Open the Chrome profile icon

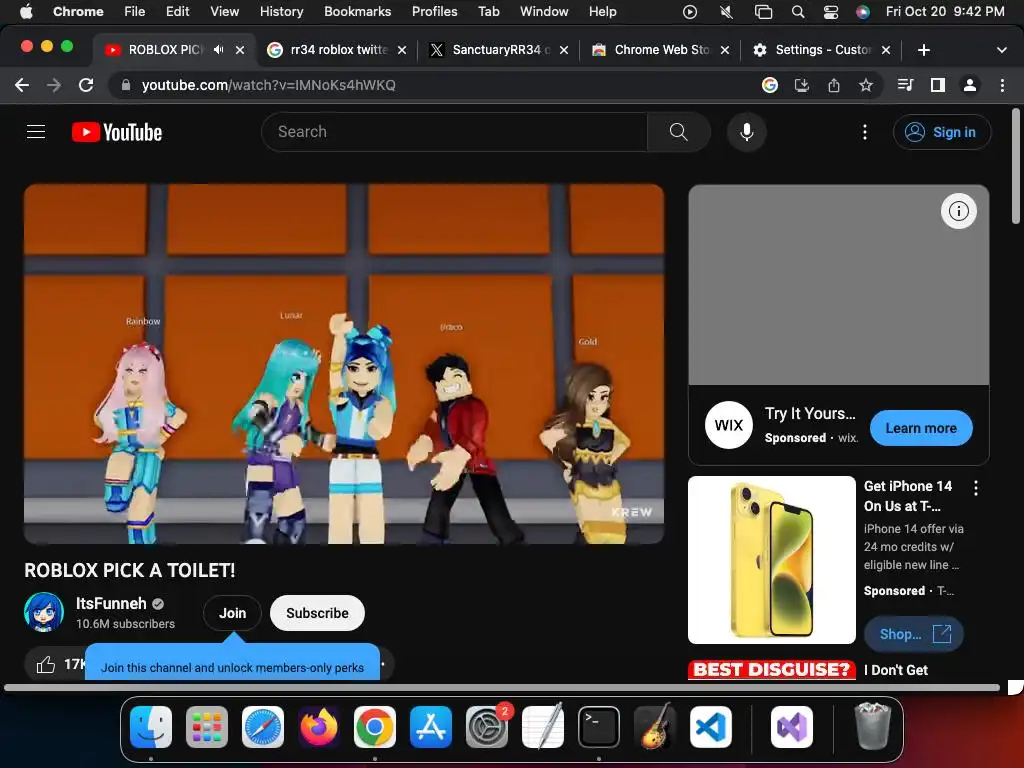coord(970,85)
